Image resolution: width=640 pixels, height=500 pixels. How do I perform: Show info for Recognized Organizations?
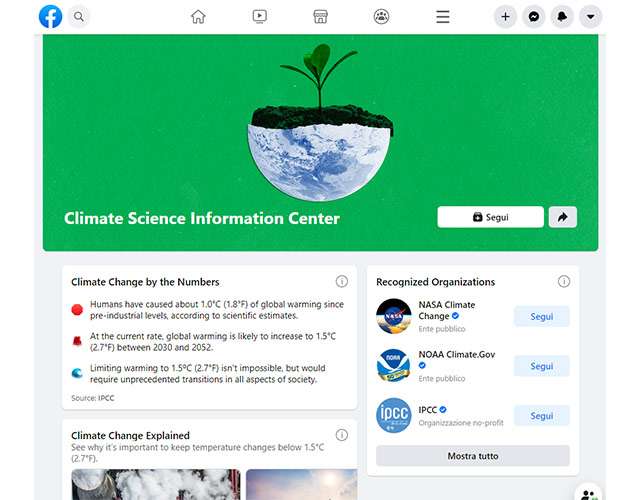pyautogui.click(x=564, y=281)
